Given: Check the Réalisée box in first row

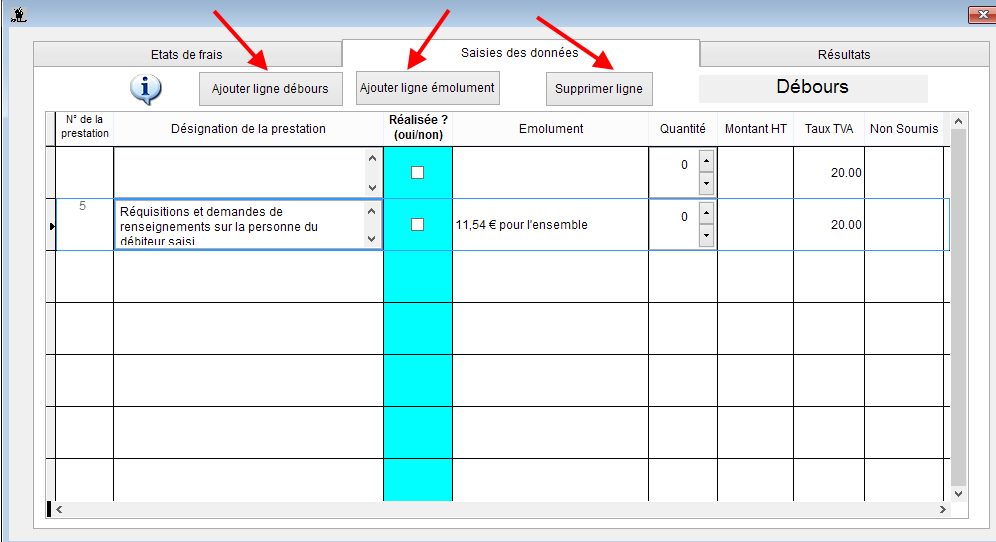Looking at the screenshot, I should [417, 173].
